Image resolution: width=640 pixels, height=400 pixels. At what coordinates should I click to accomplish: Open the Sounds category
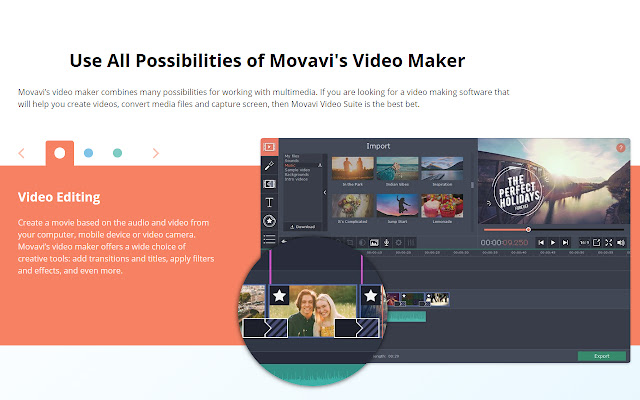(292, 160)
